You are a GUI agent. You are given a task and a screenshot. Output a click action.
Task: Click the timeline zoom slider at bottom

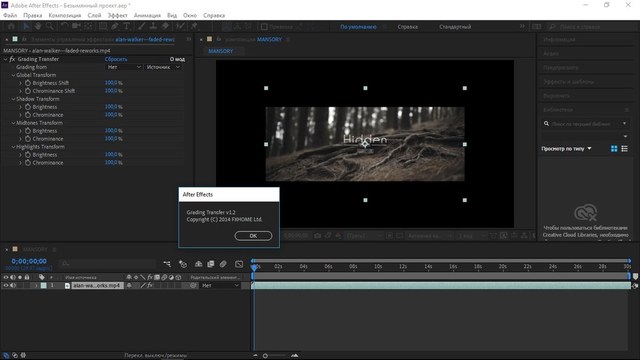coord(265,356)
